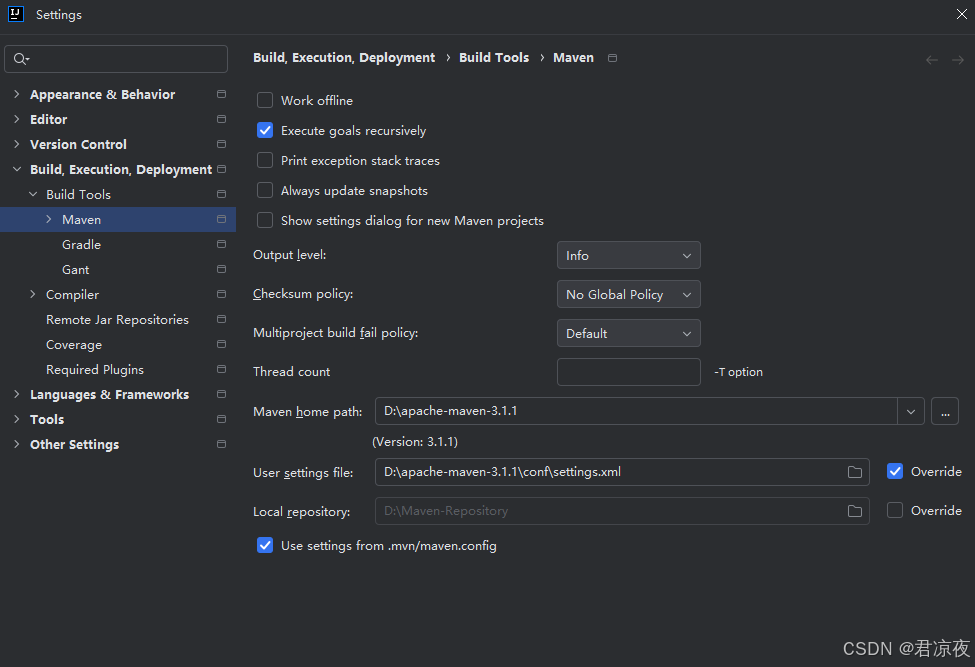
Task: Click the project icon next to Version Control
Action: tap(221, 145)
